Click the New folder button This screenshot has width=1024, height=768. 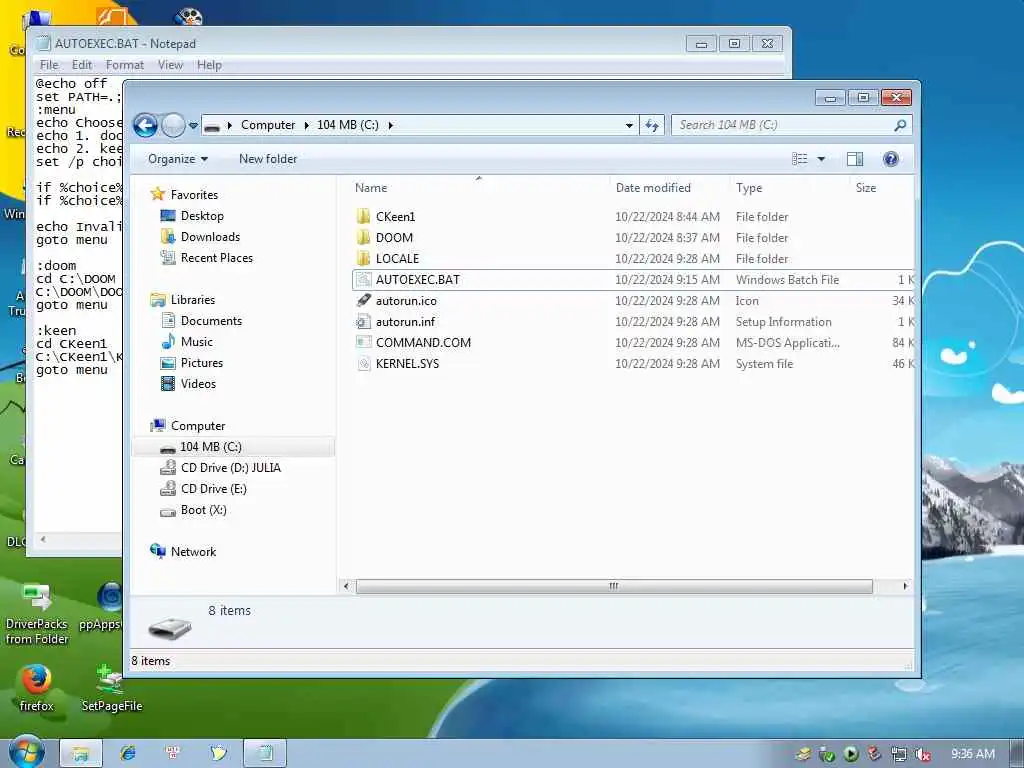(x=268, y=159)
